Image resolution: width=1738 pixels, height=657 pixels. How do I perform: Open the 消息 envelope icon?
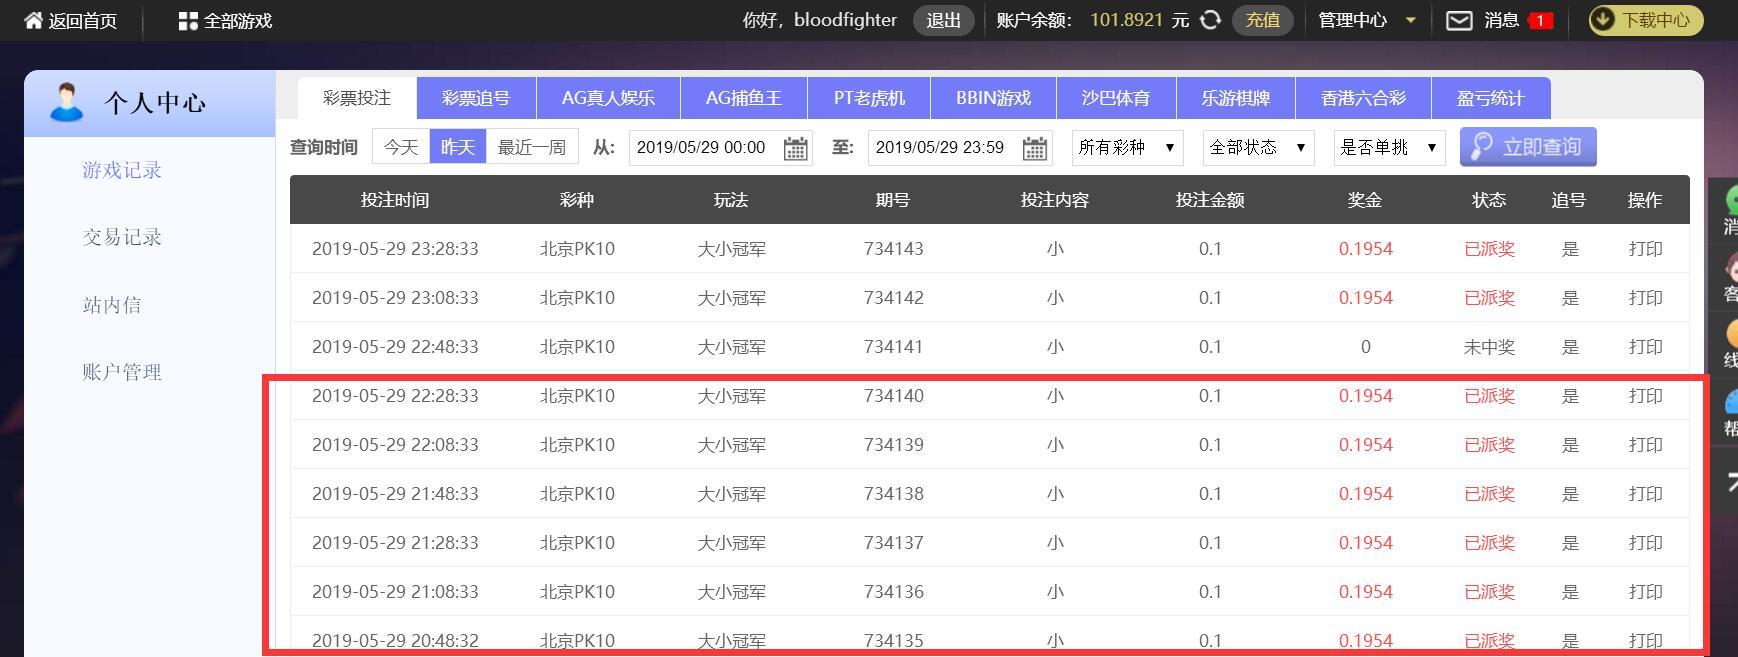click(1459, 20)
